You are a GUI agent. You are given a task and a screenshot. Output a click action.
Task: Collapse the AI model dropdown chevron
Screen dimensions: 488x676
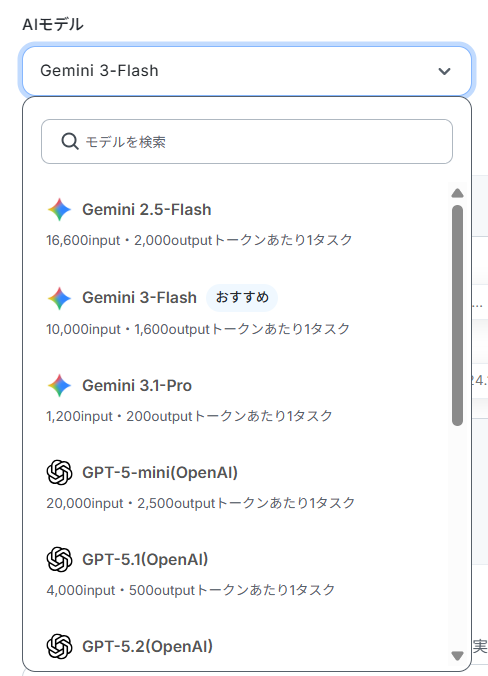[444, 71]
